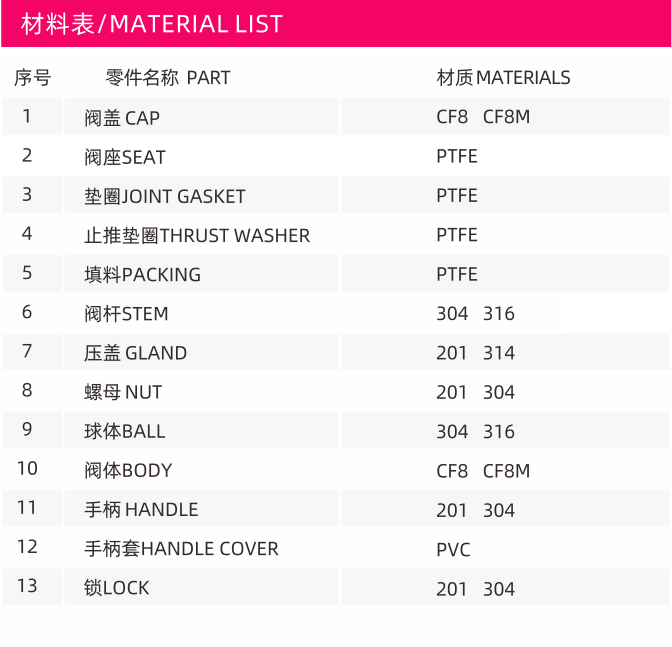Click the 螺母 NUT part name
The height and width of the screenshot is (647, 672).
point(123,392)
